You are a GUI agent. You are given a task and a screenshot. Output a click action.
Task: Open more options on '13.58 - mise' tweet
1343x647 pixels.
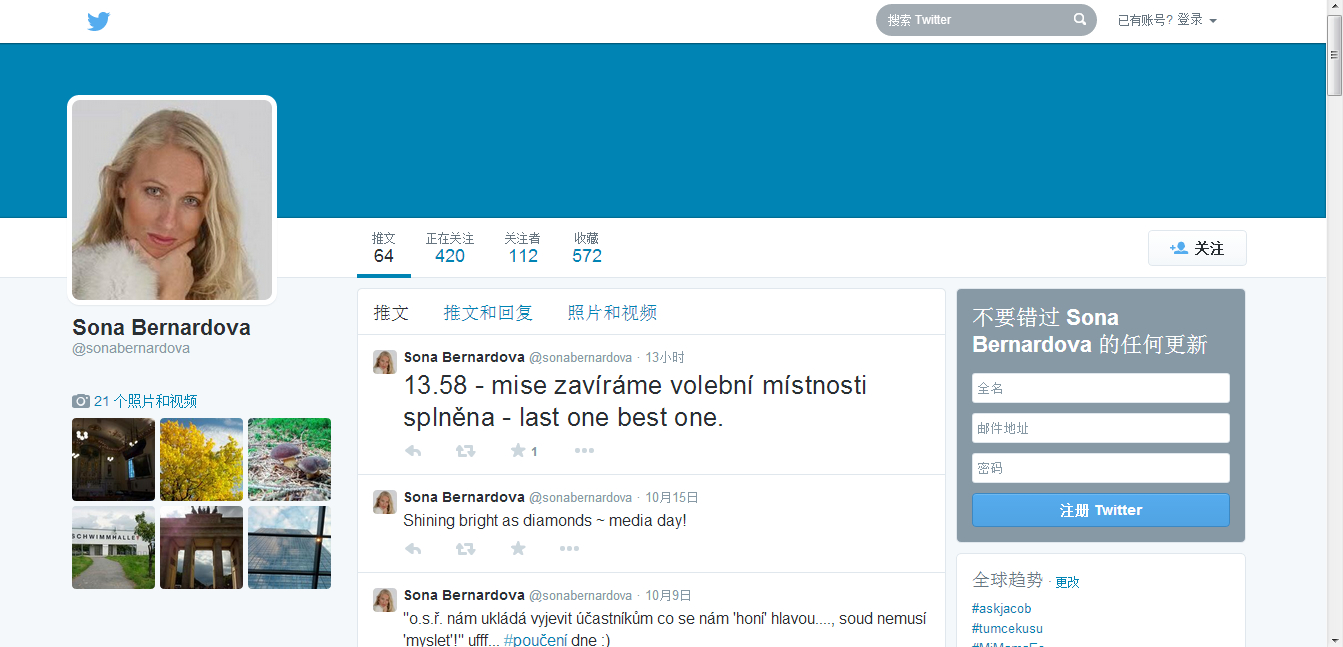click(584, 451)
